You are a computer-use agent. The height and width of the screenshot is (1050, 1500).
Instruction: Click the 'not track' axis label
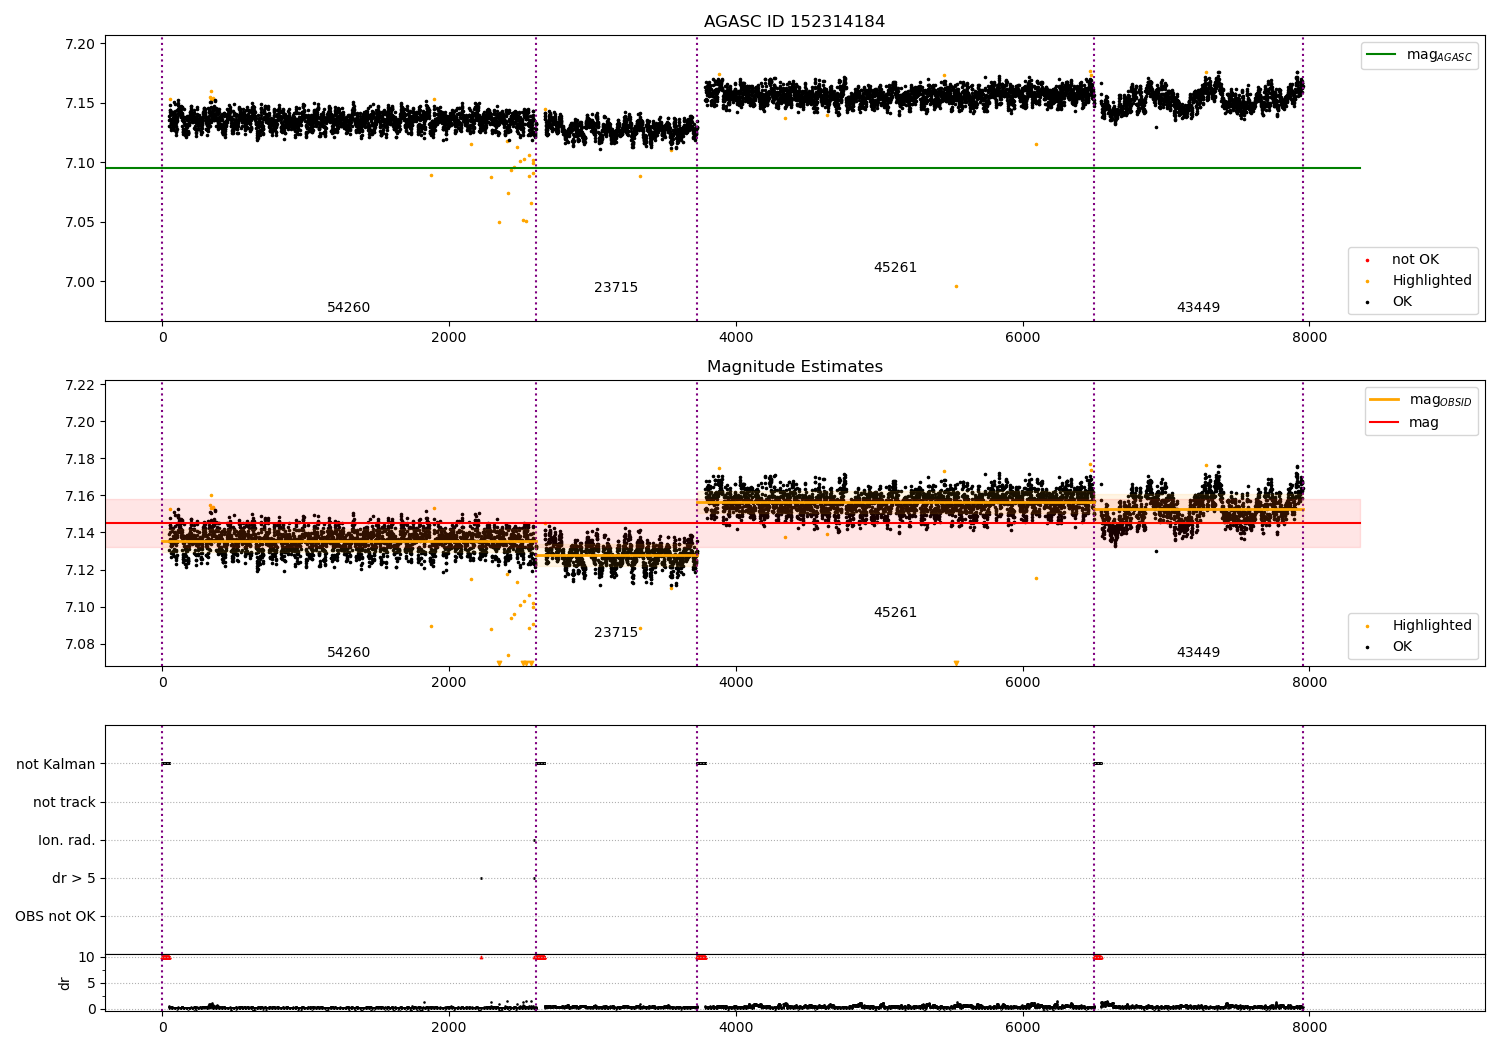64,803
